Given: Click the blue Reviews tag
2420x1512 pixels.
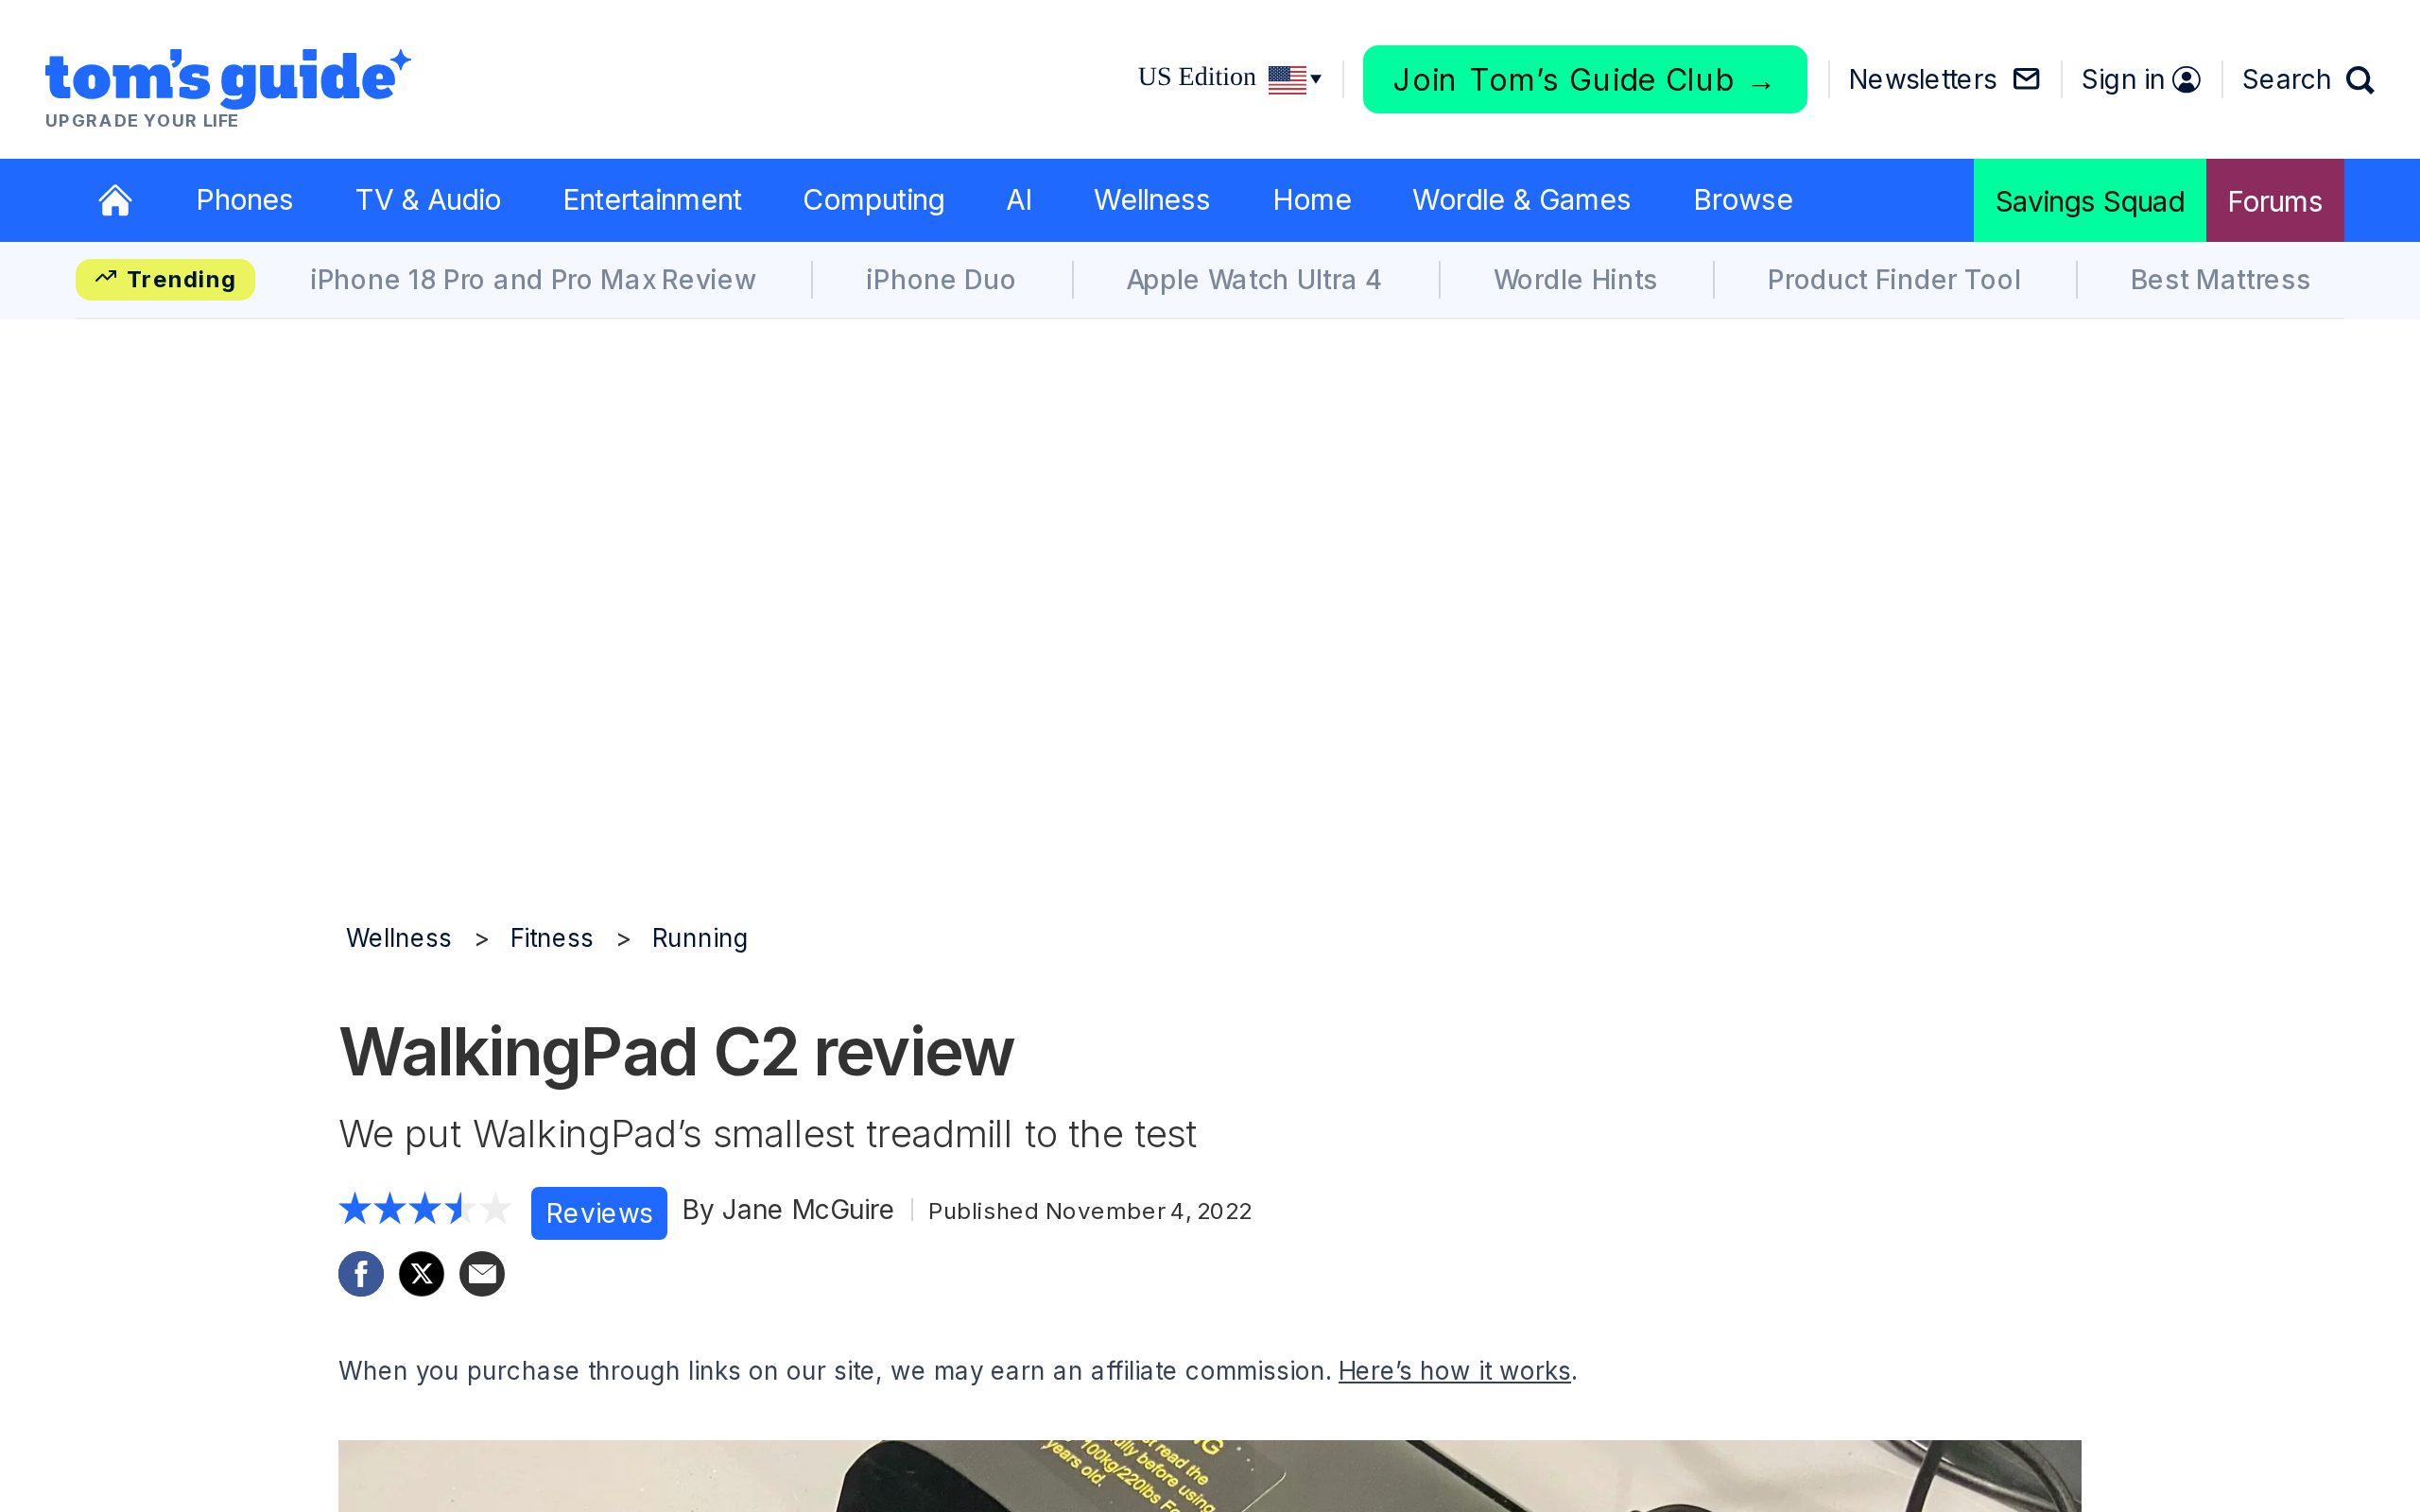Looking at the screenshot, I should click(599, 1213).
